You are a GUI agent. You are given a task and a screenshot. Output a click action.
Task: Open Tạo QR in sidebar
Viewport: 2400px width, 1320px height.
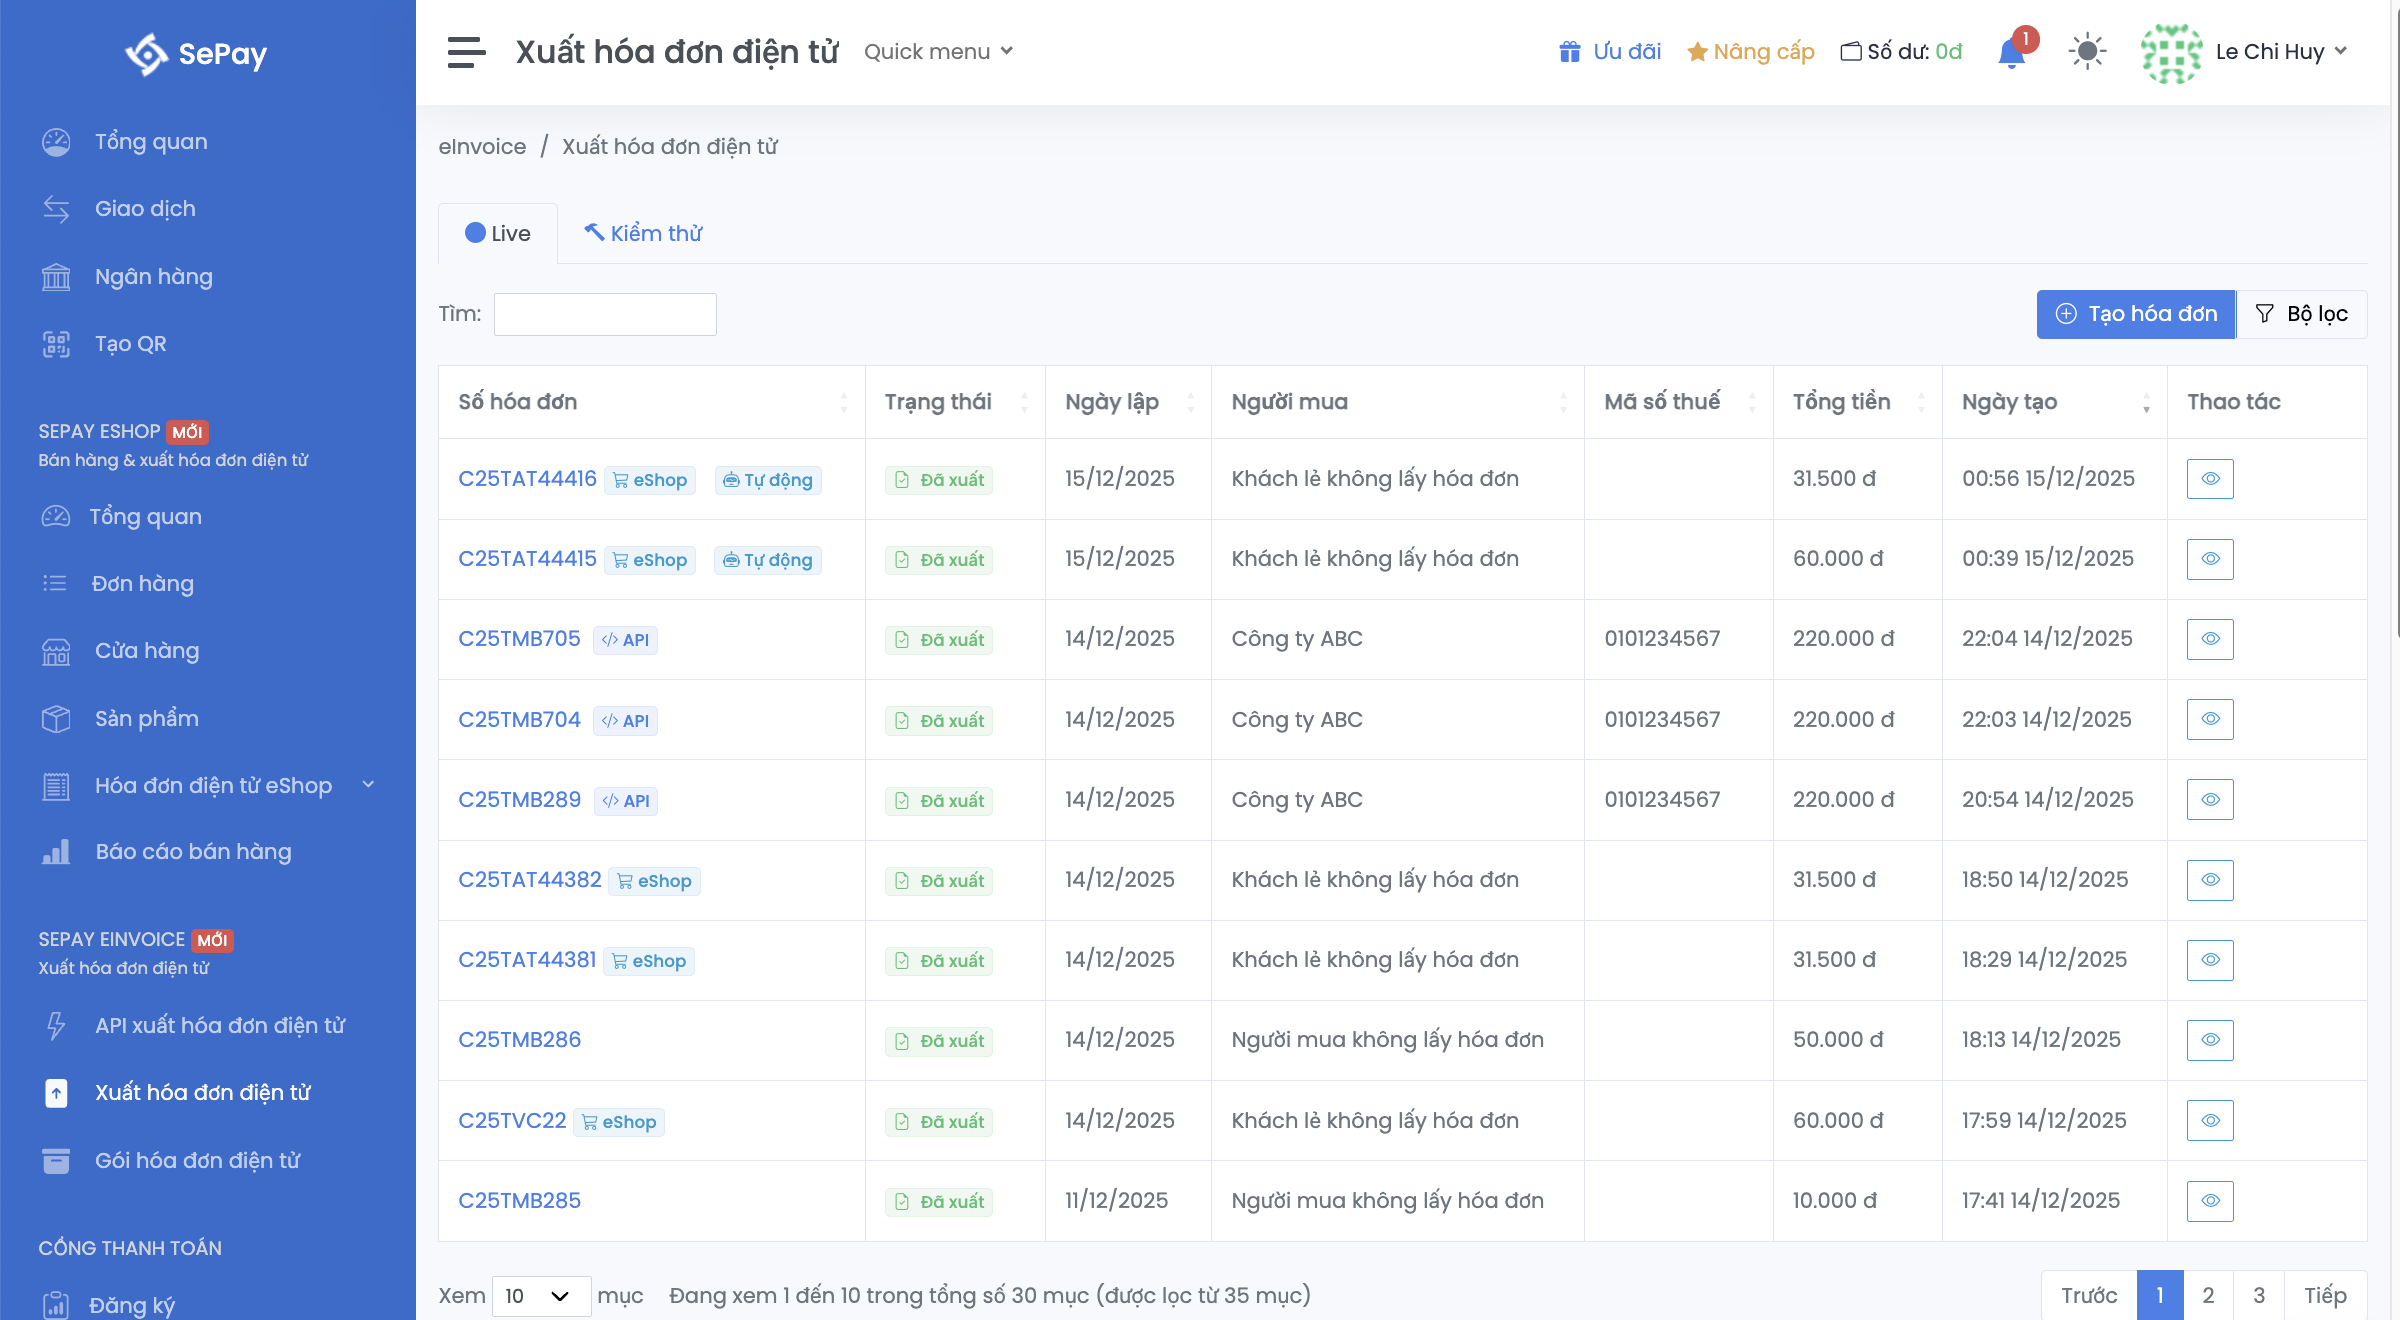(x=130, y=344)
